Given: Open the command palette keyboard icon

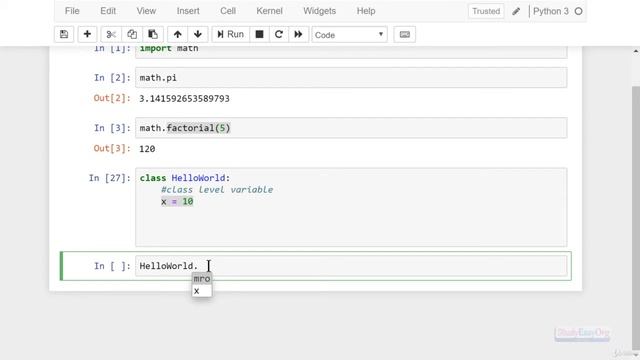Looking at the screenshot, I should [x=404, y=34].
